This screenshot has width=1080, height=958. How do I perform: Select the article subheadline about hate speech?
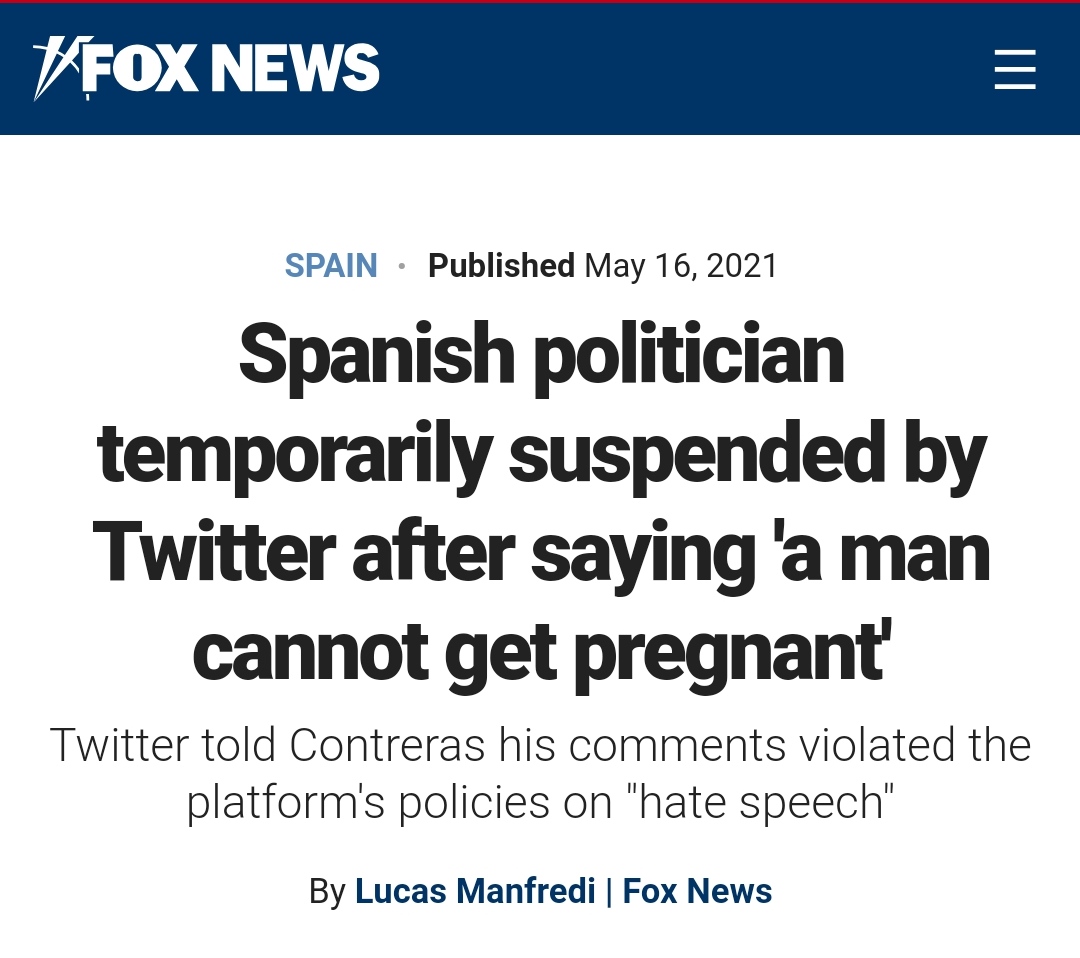(x=540, y=773)
